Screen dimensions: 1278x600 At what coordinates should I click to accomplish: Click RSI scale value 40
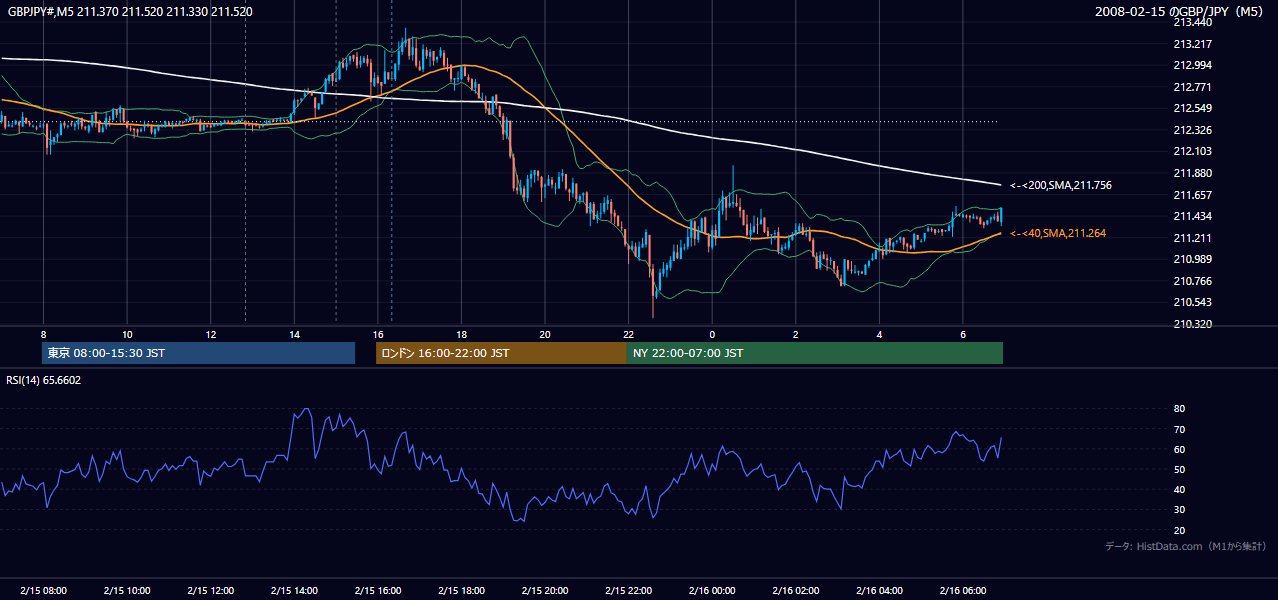pos(1179,489)
